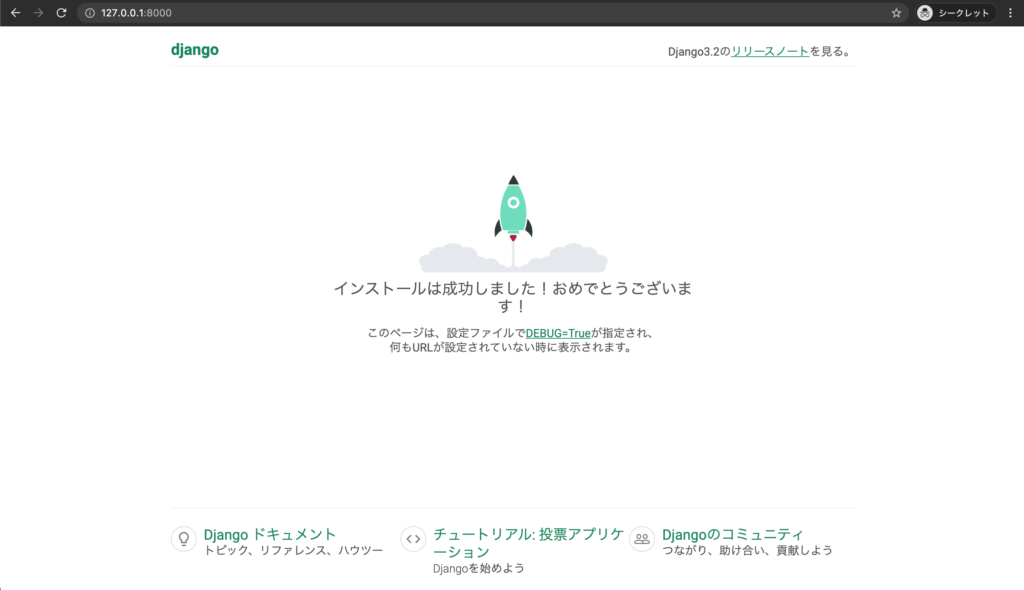The width and height of the screenshot is (1024, 590).
Task: Click the browser forward arrow
Action: pos(39,13)
